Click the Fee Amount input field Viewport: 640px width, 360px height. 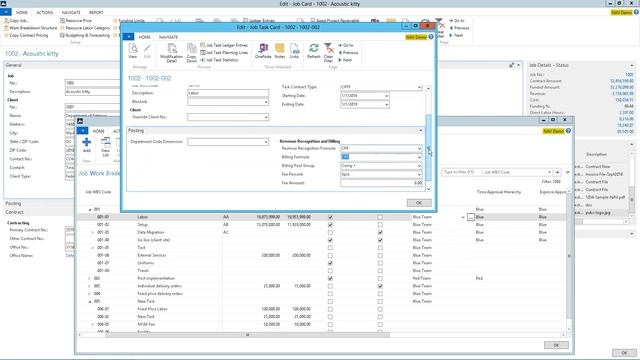(381, 183)
